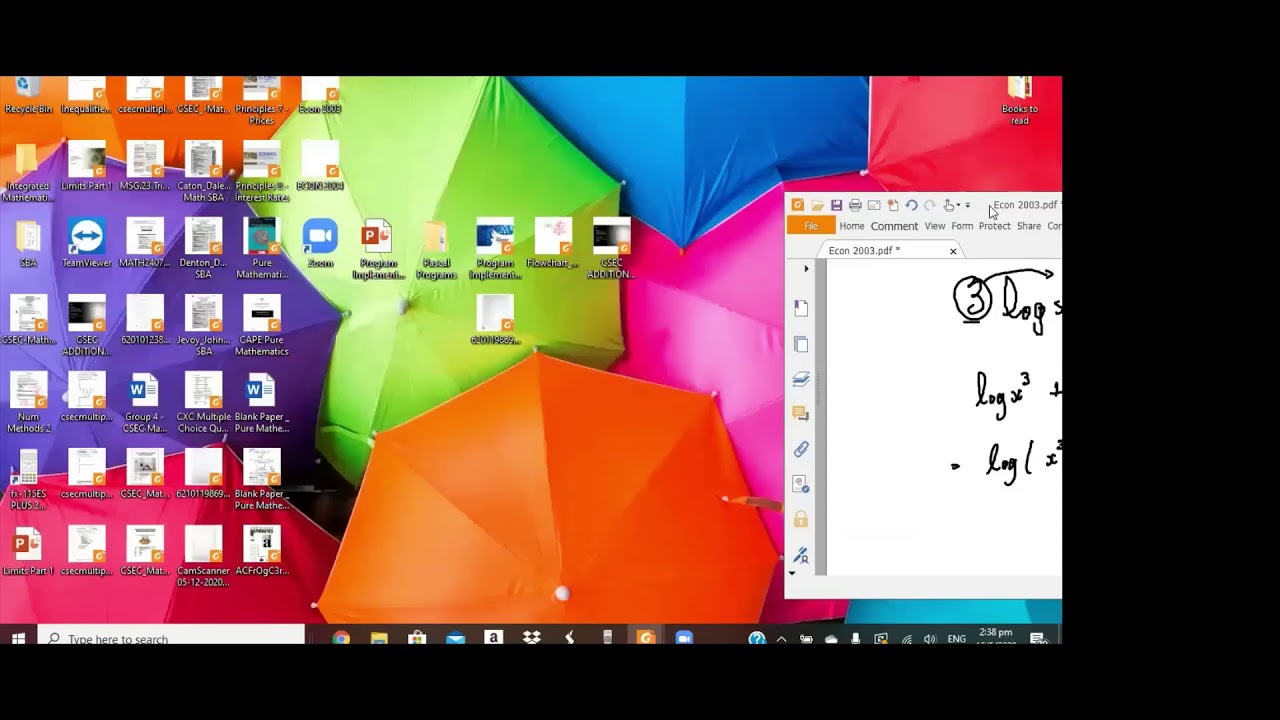The width and height of the screenshot is (1280, 720).
Task: Select the Books to read folder
Action: pyautogui.click(x=1019, y=101)
